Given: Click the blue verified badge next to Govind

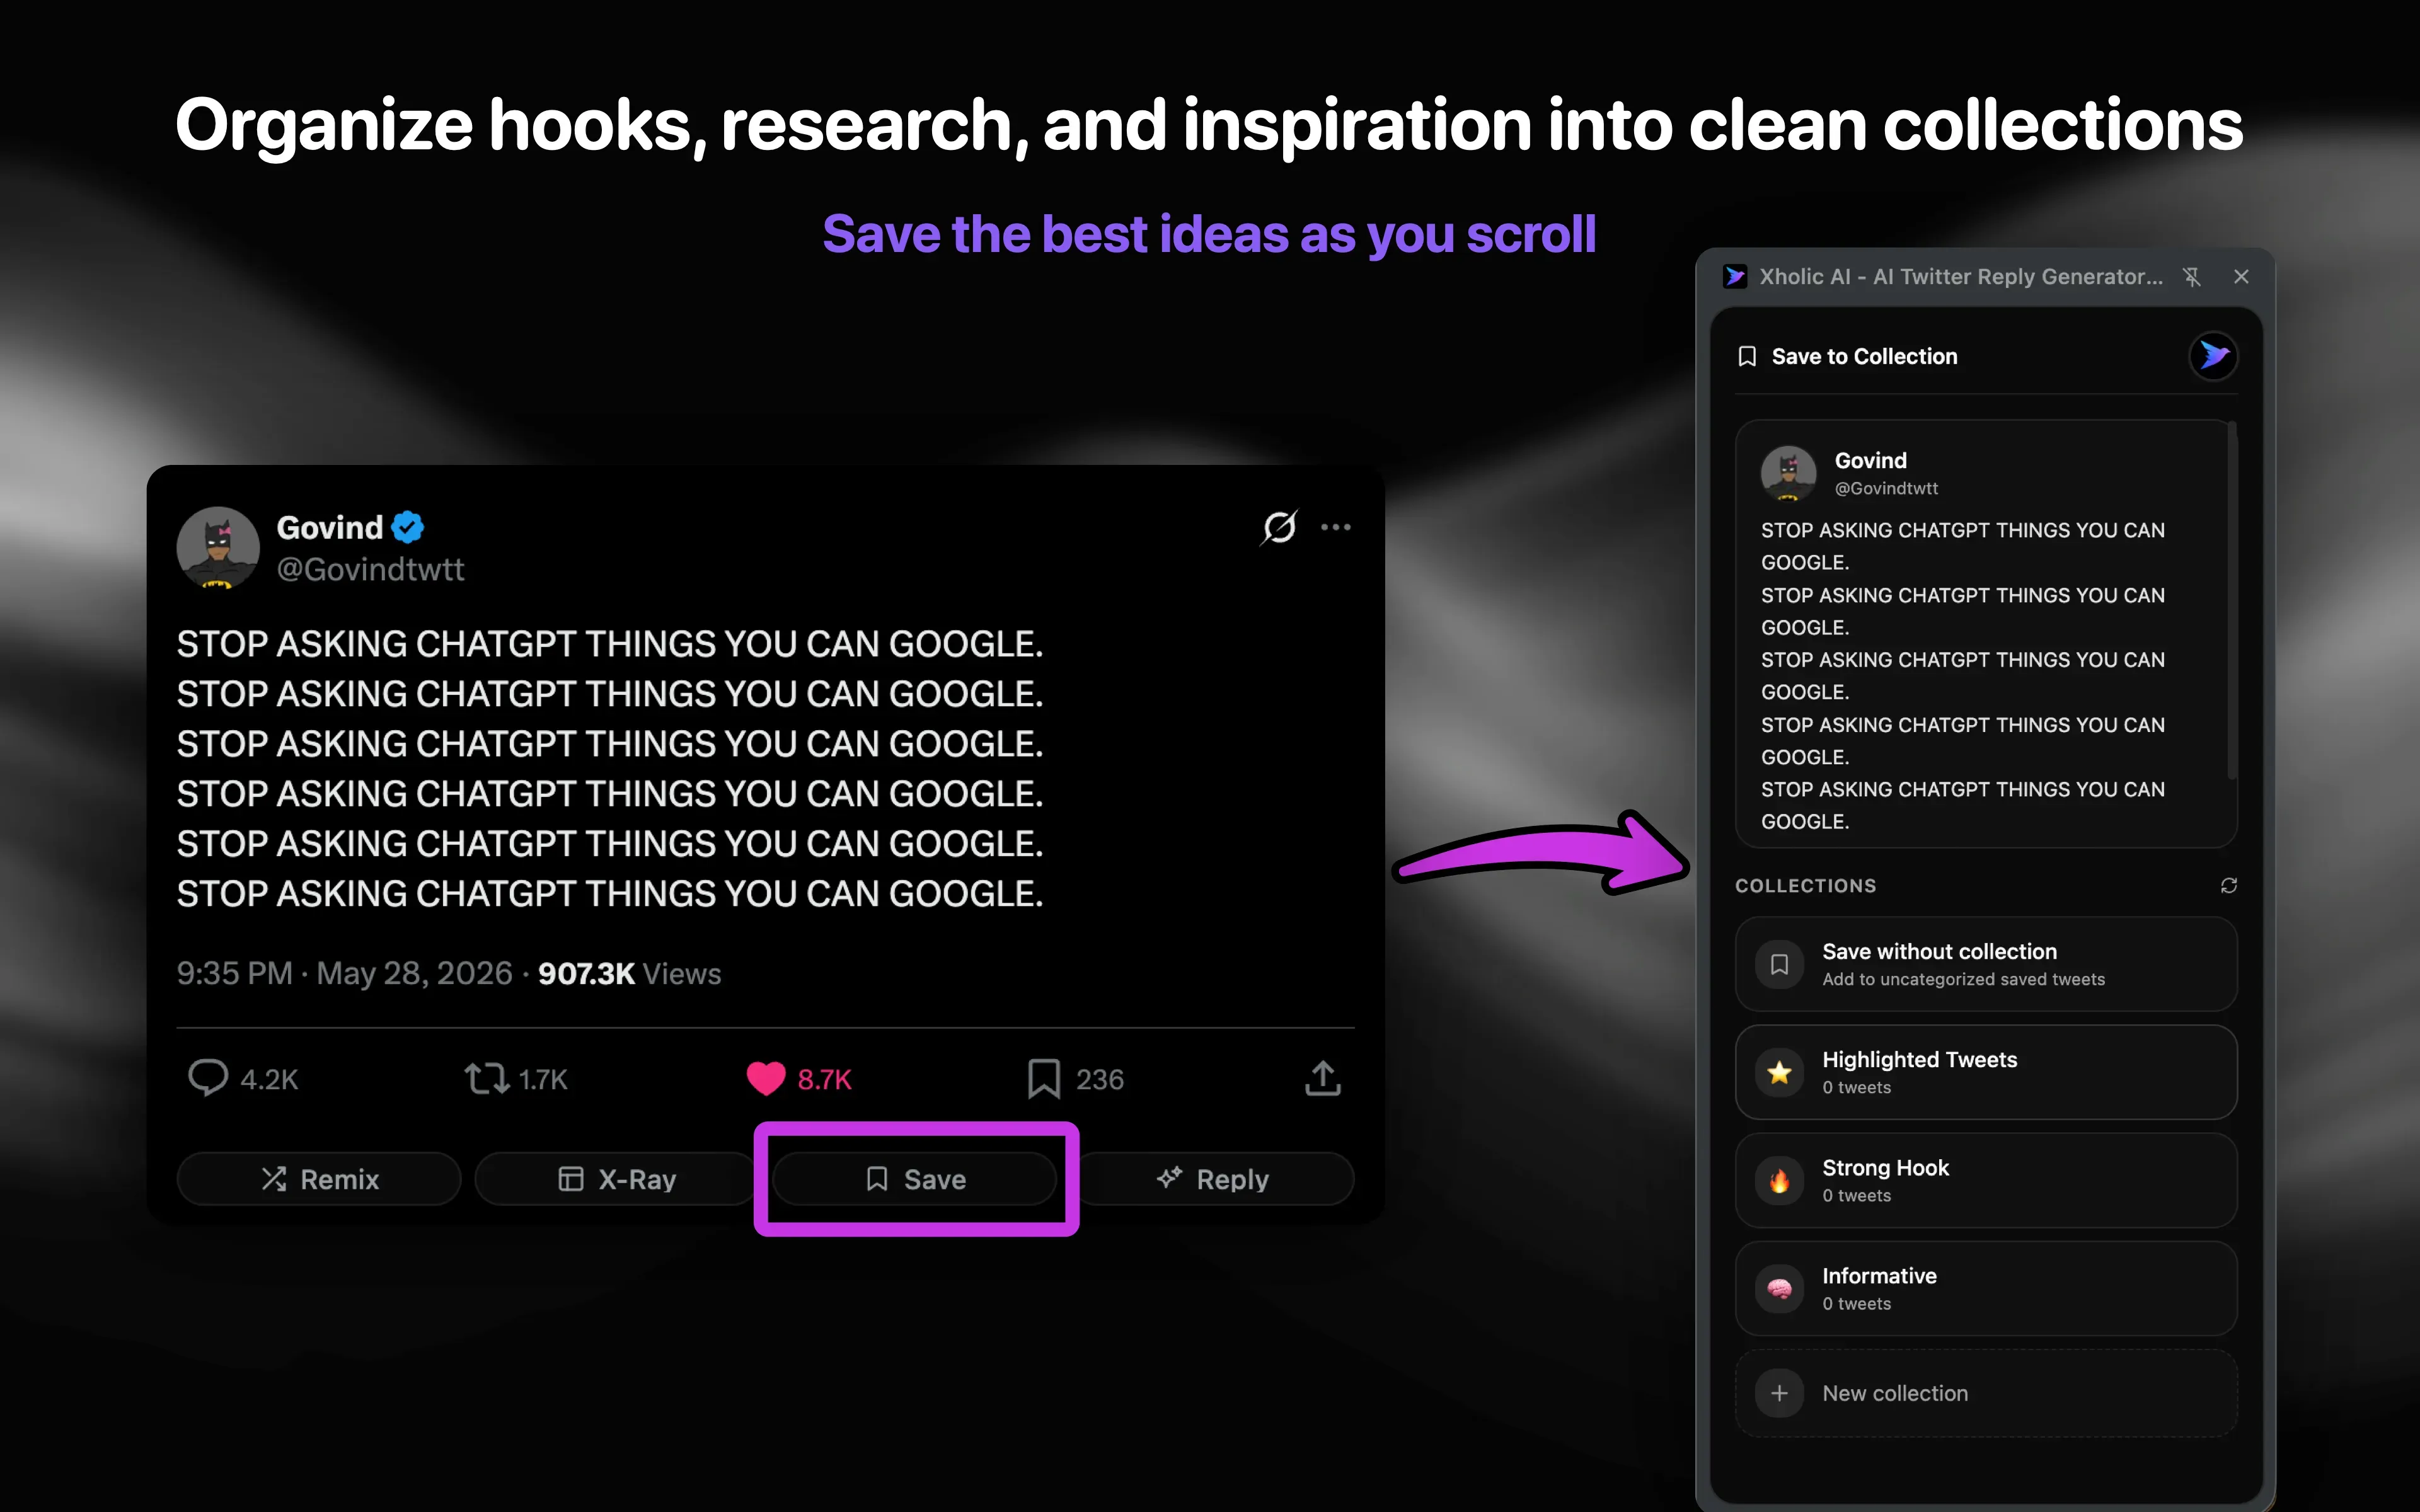Looking at the screenshot, I should coord(408,526).
